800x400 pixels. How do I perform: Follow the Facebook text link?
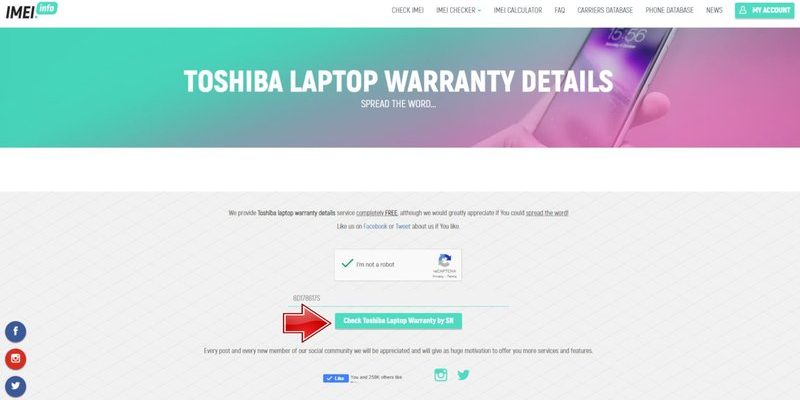click(x=375, y=226)
